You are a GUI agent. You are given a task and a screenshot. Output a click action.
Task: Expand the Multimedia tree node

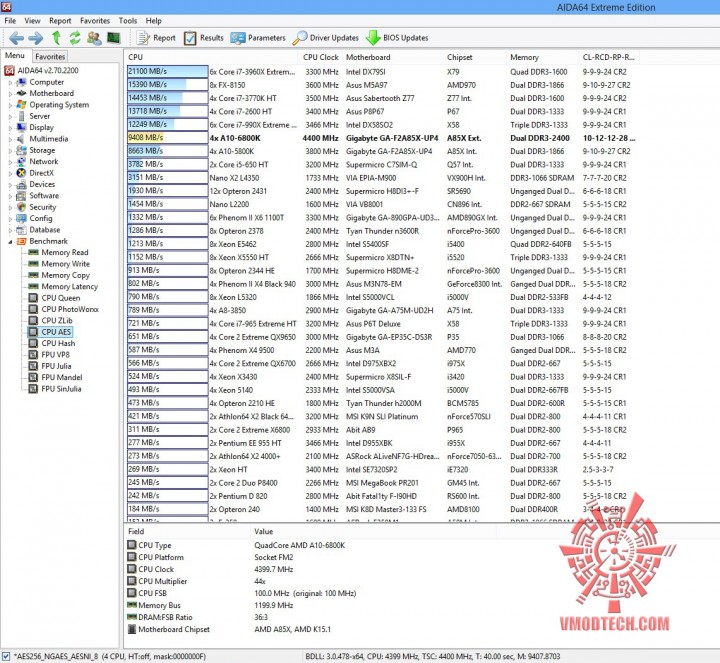(10, 139)
